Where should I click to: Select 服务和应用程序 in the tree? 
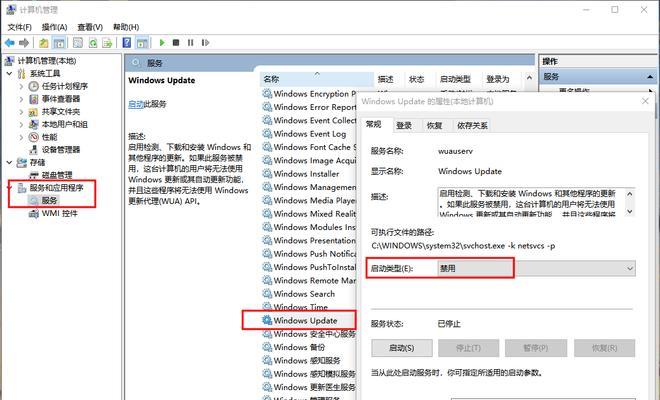pyautogui.click(x=56, y=187)
